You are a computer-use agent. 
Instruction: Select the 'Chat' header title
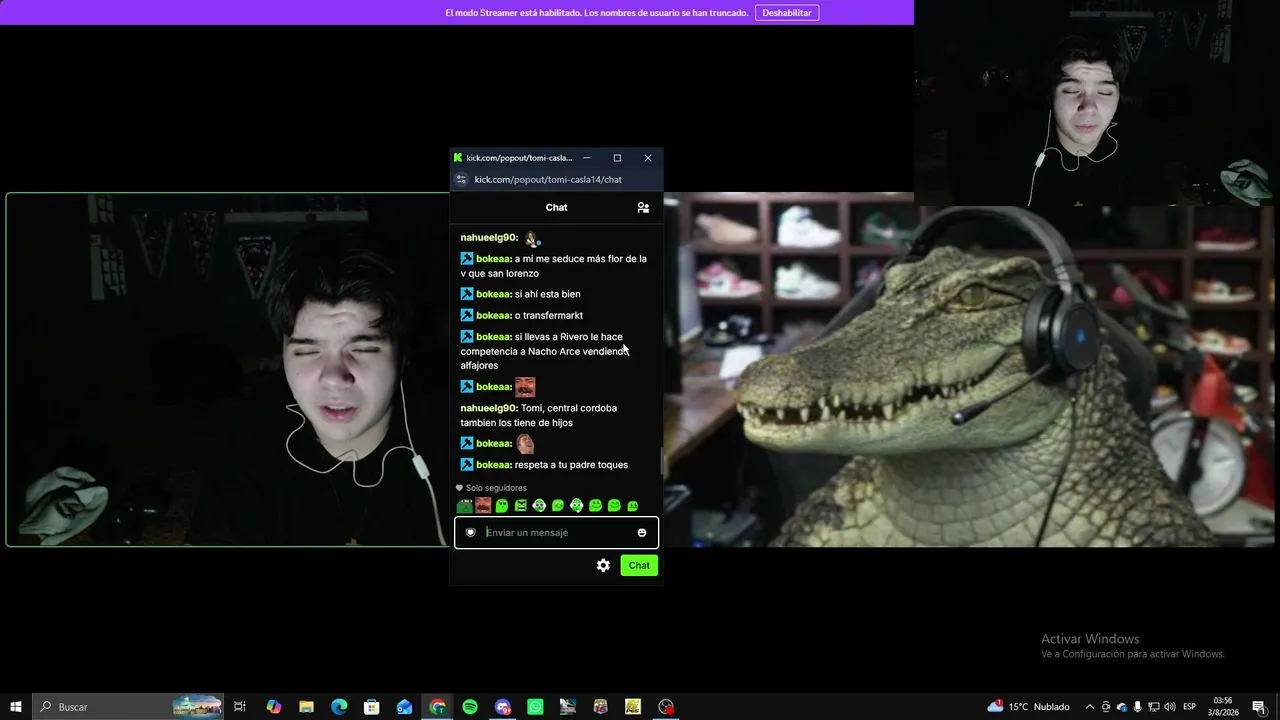[557, 208]
